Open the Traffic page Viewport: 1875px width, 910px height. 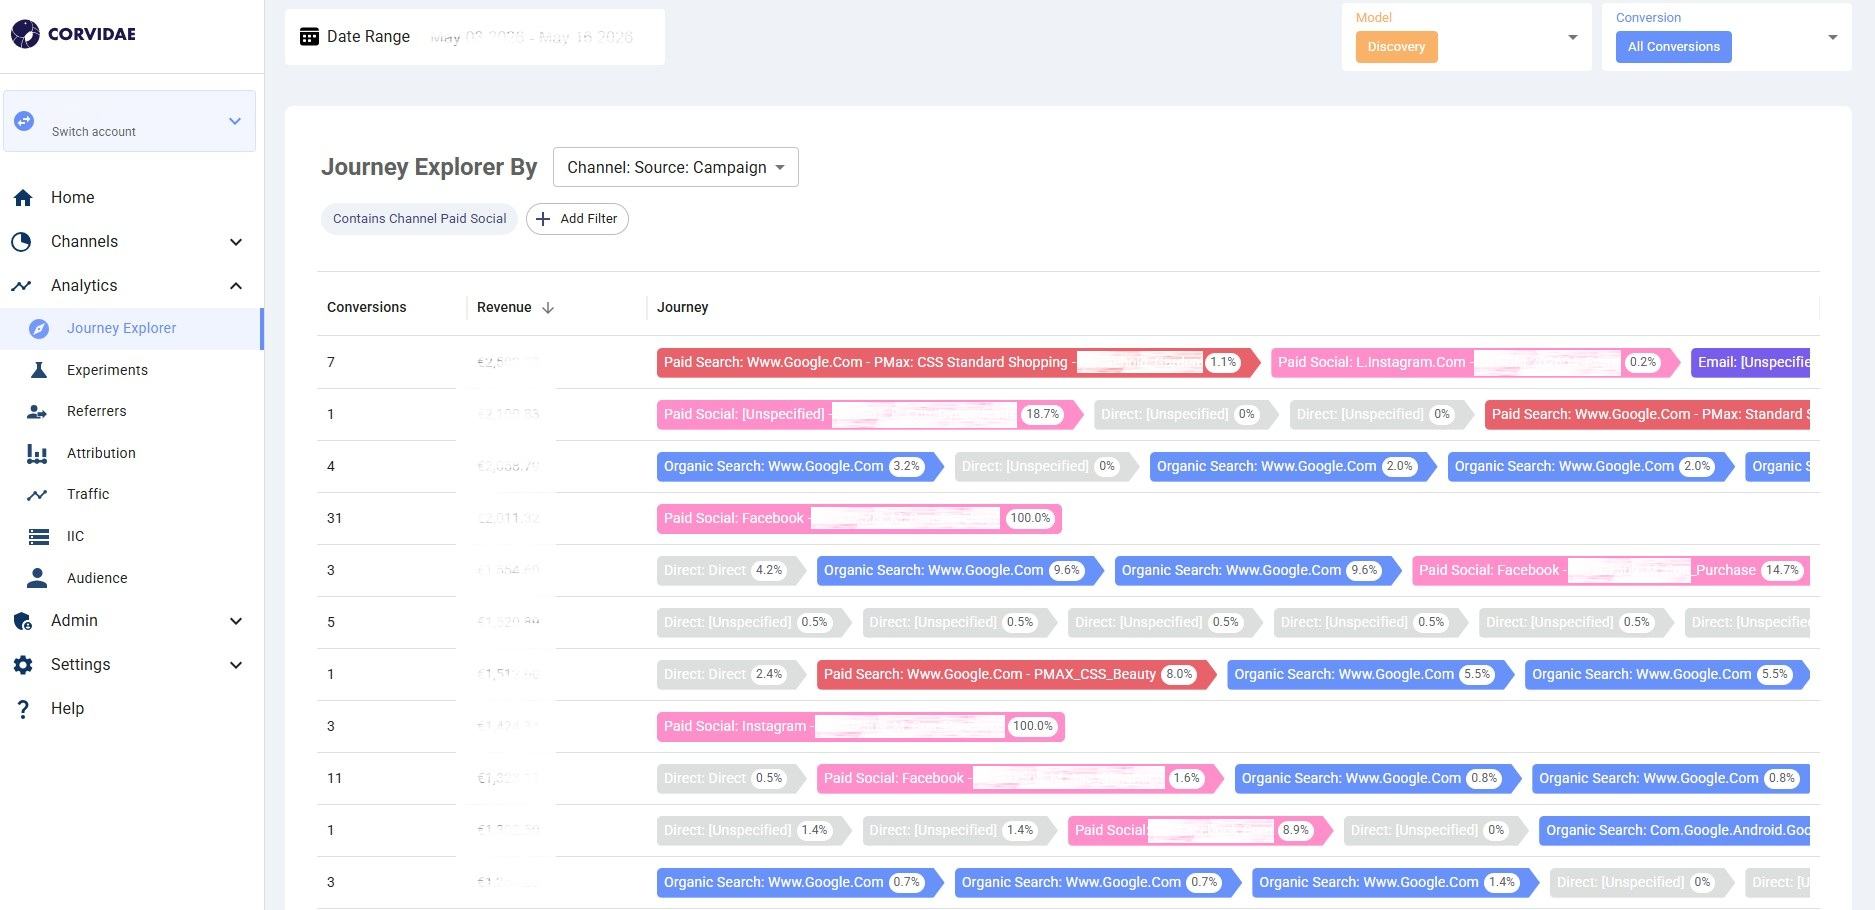pos(131,495)
